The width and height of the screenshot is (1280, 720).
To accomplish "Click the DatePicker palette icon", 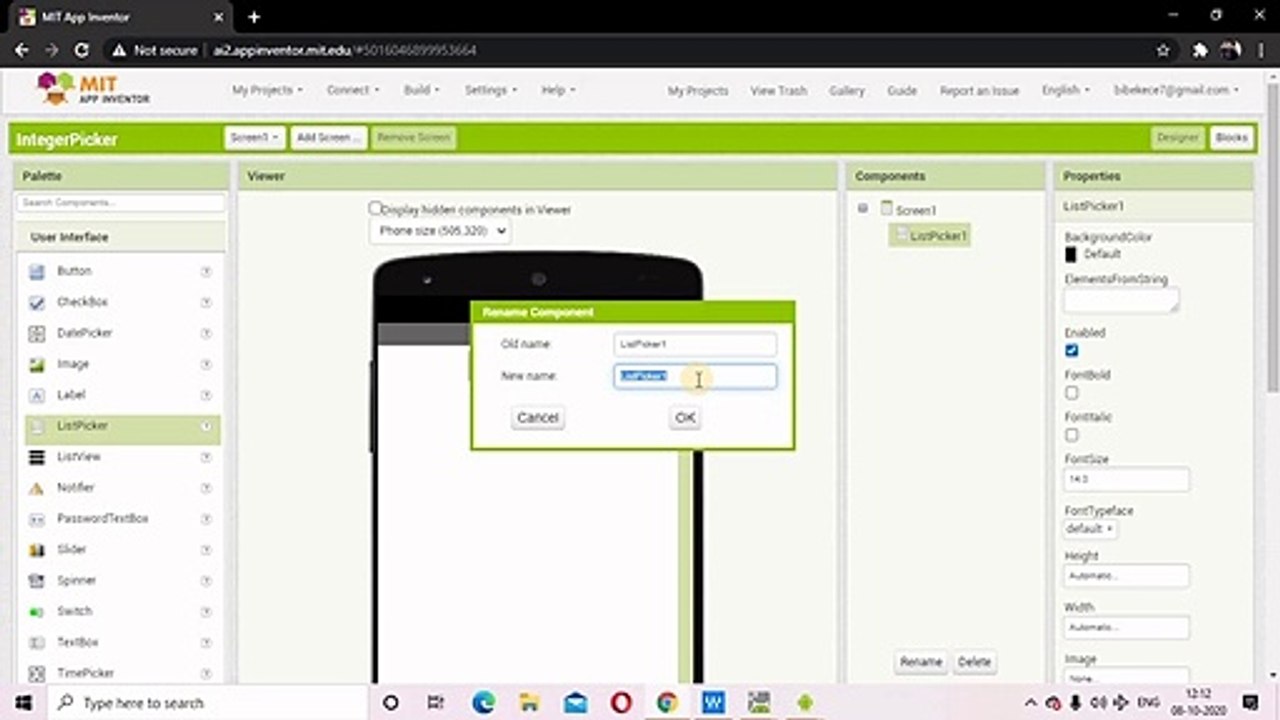I will (x=37, y=333).
